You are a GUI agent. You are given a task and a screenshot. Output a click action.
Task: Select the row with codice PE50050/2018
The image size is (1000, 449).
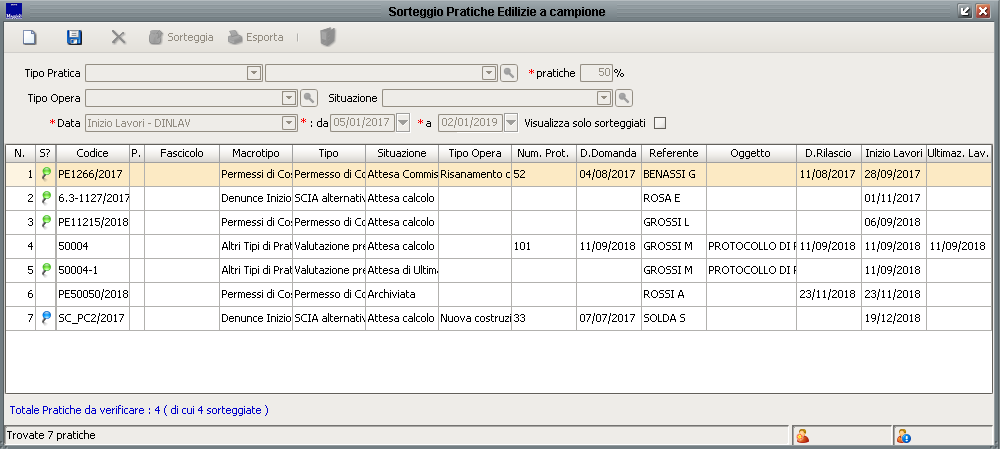point(93,294)
